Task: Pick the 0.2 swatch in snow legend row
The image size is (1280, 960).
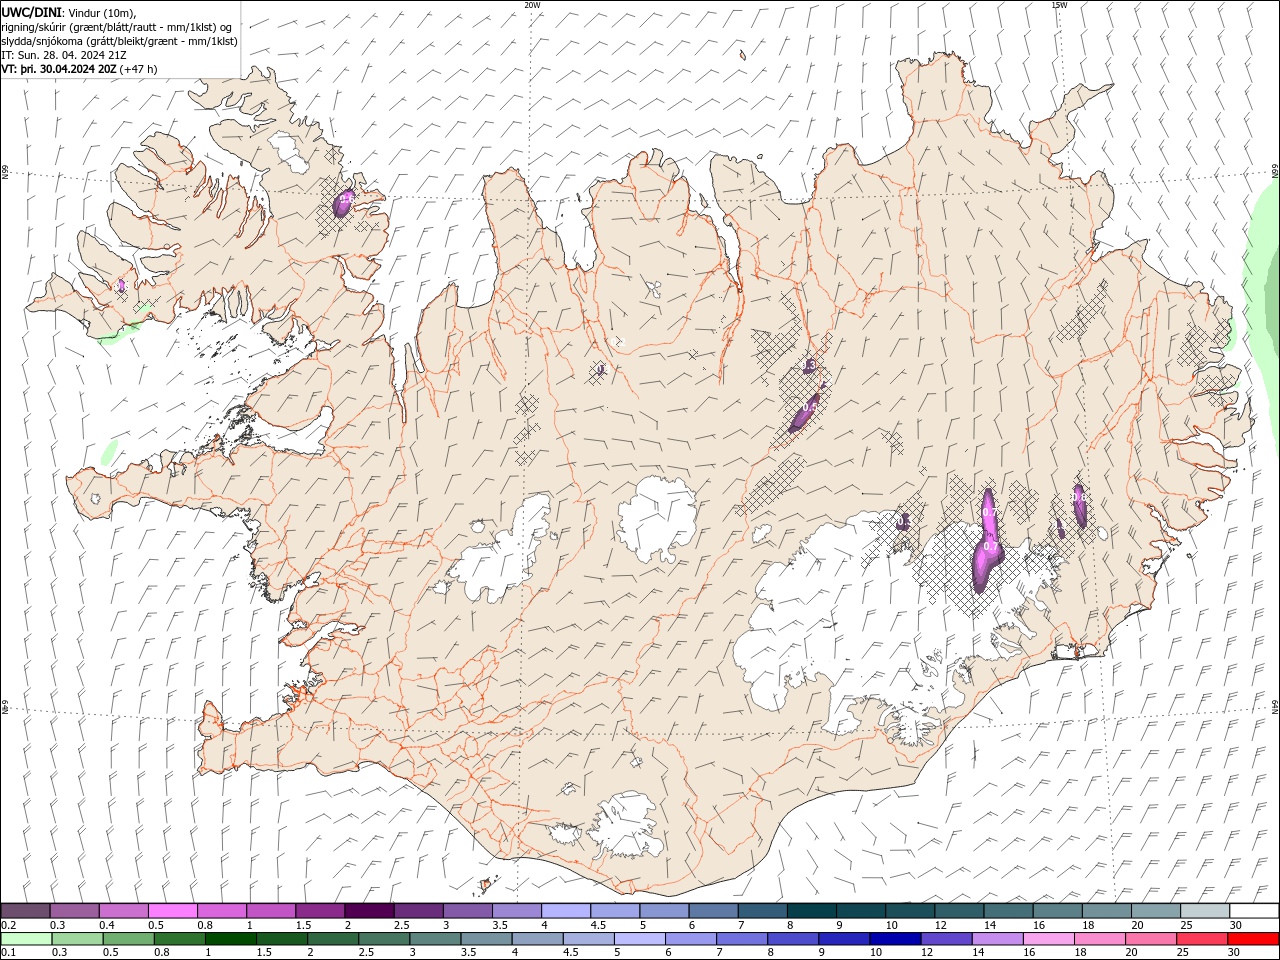Action: [x=25, y=910]
